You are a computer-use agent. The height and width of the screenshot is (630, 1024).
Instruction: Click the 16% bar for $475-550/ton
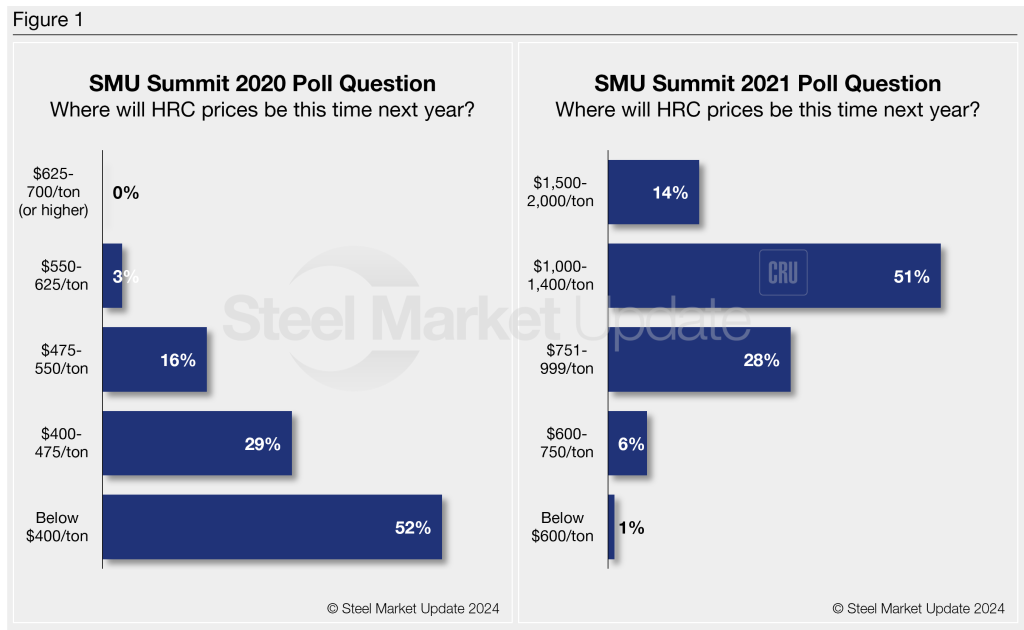tap(154, 359)
